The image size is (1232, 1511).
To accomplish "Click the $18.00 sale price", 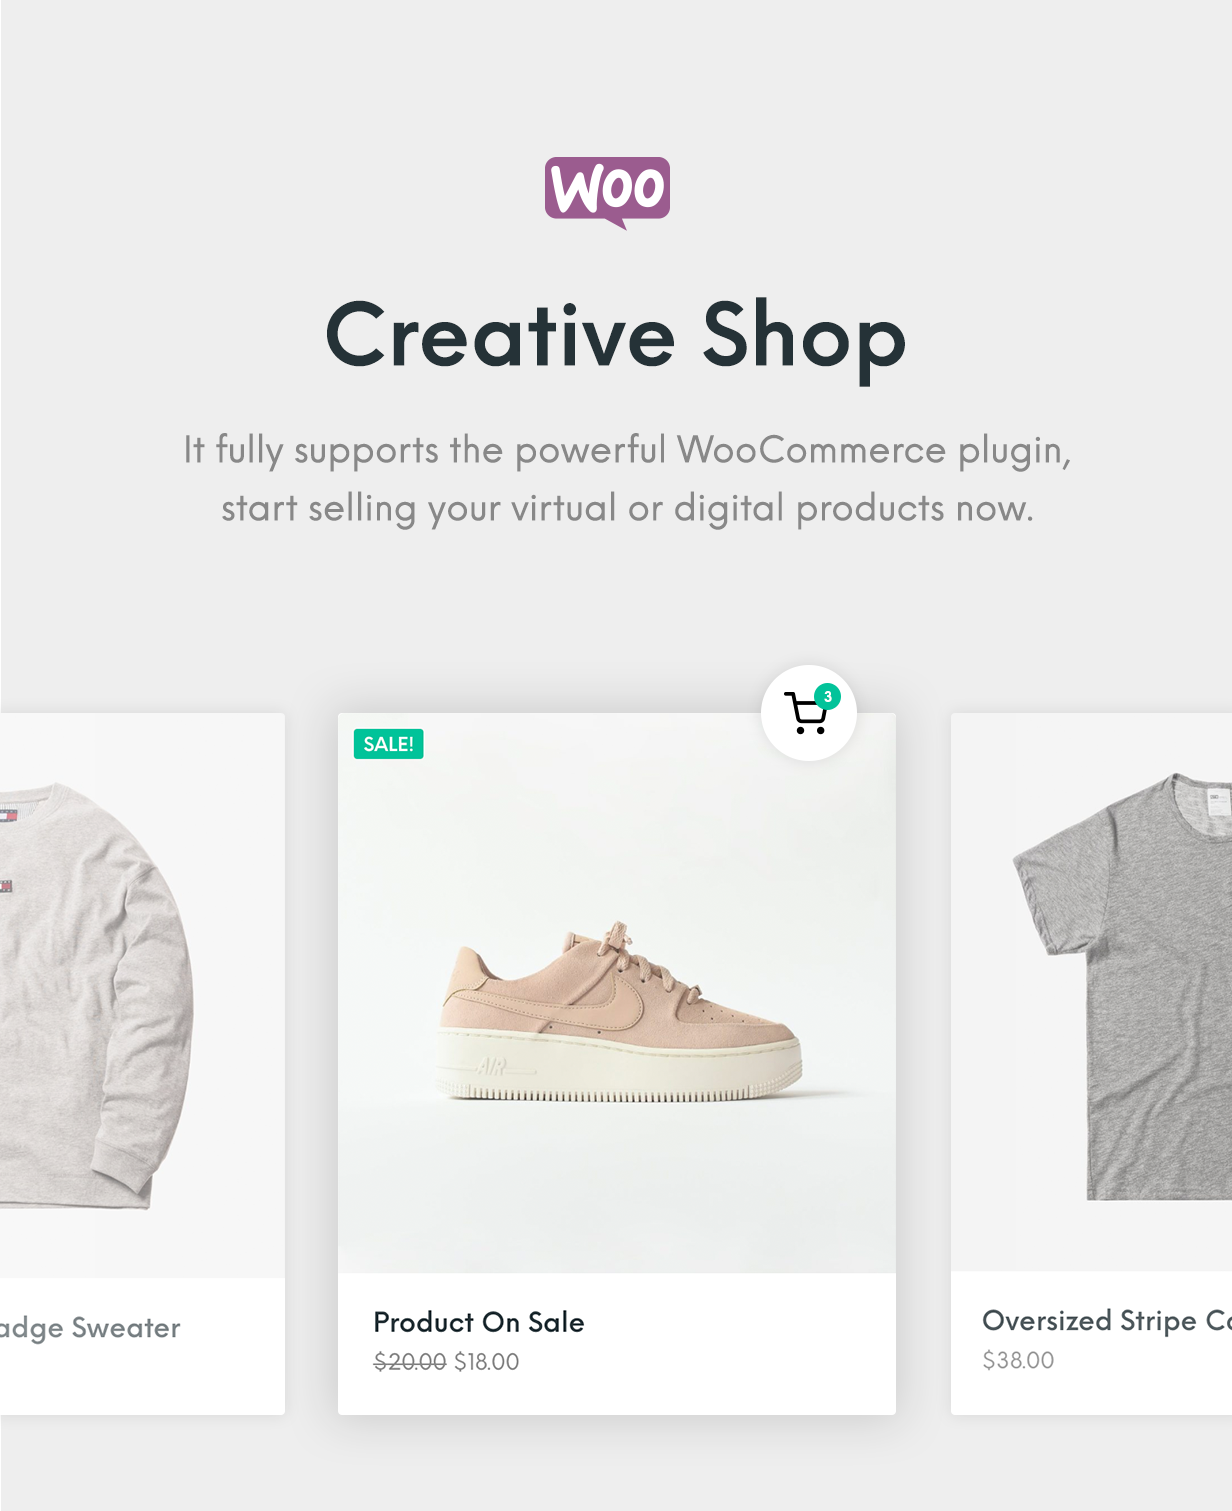I will 487,1362.
